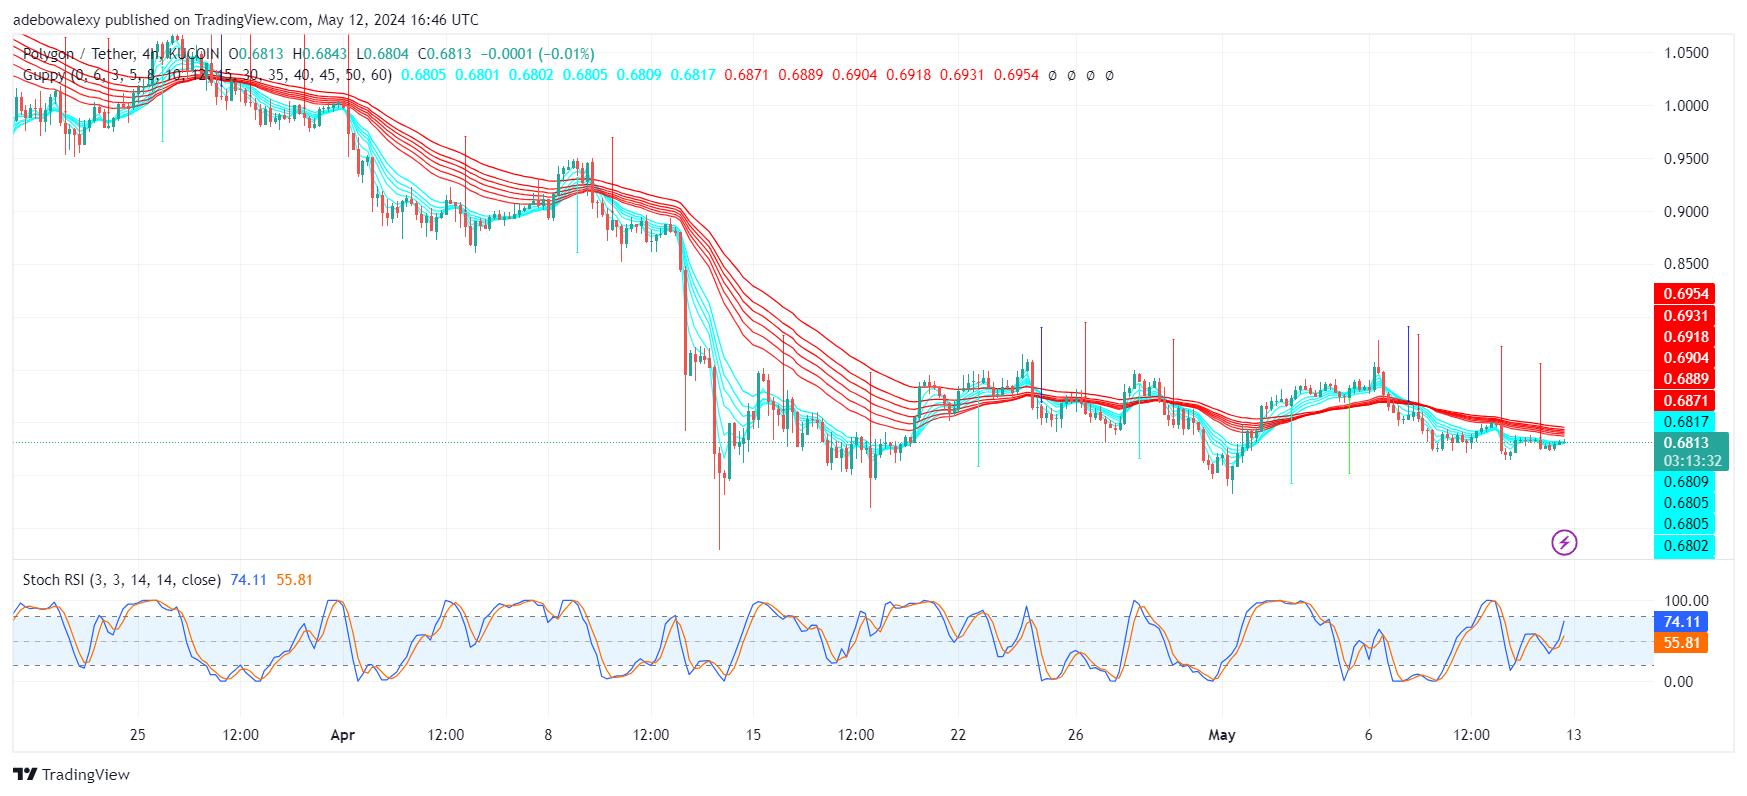Click the cyan 0.6802 price label
The image size is (1747, 796).
1685,546
